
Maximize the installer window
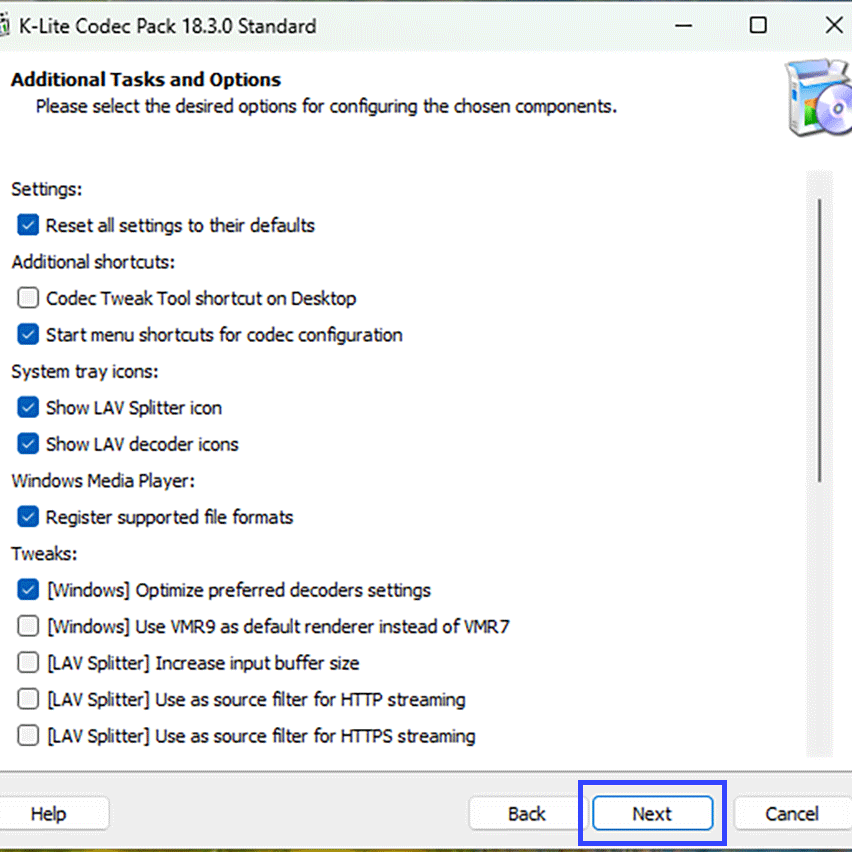pyautogui.click(x=759, y=26)
